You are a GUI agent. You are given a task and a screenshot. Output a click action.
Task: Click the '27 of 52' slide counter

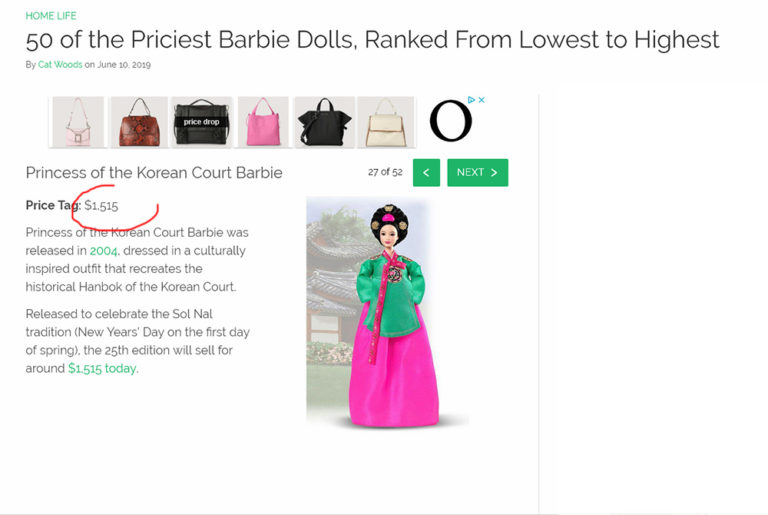(x=385, y=172)
